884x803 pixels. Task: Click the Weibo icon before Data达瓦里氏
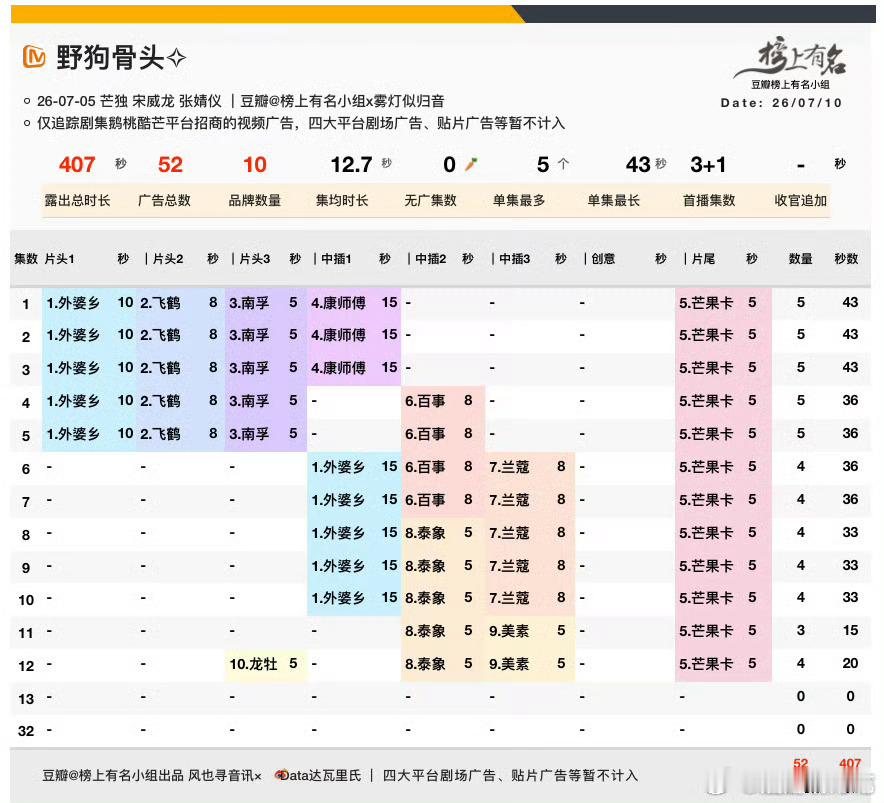(x=280, y=775)
